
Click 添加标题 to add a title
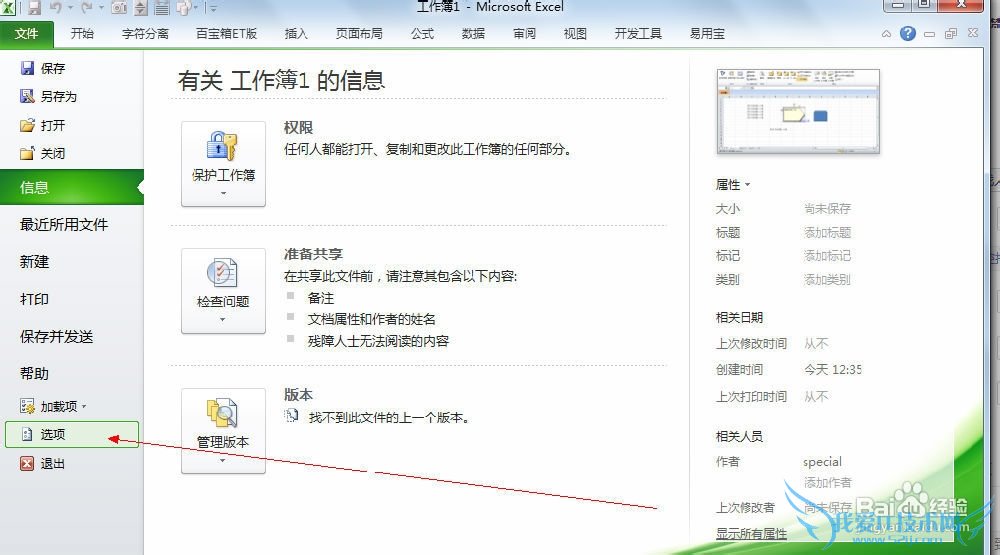pos(827,232)
